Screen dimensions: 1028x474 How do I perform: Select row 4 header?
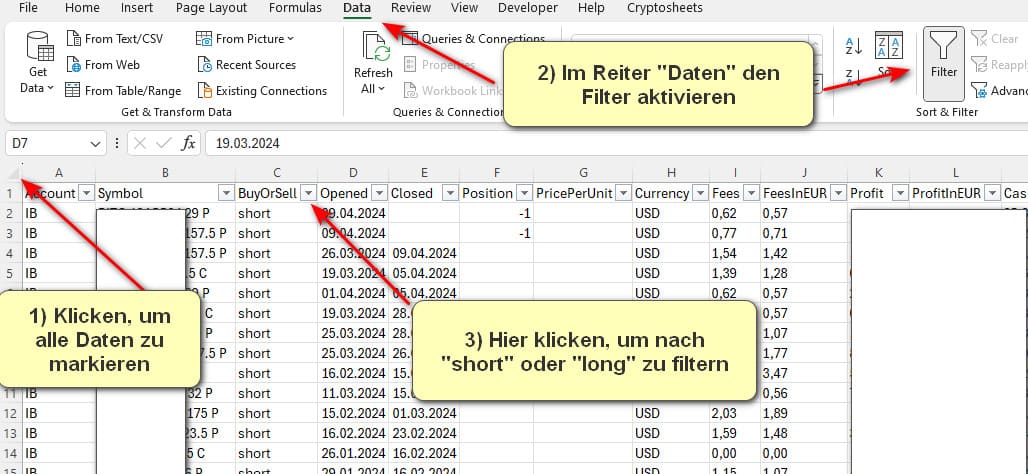[x=10, y=253]
